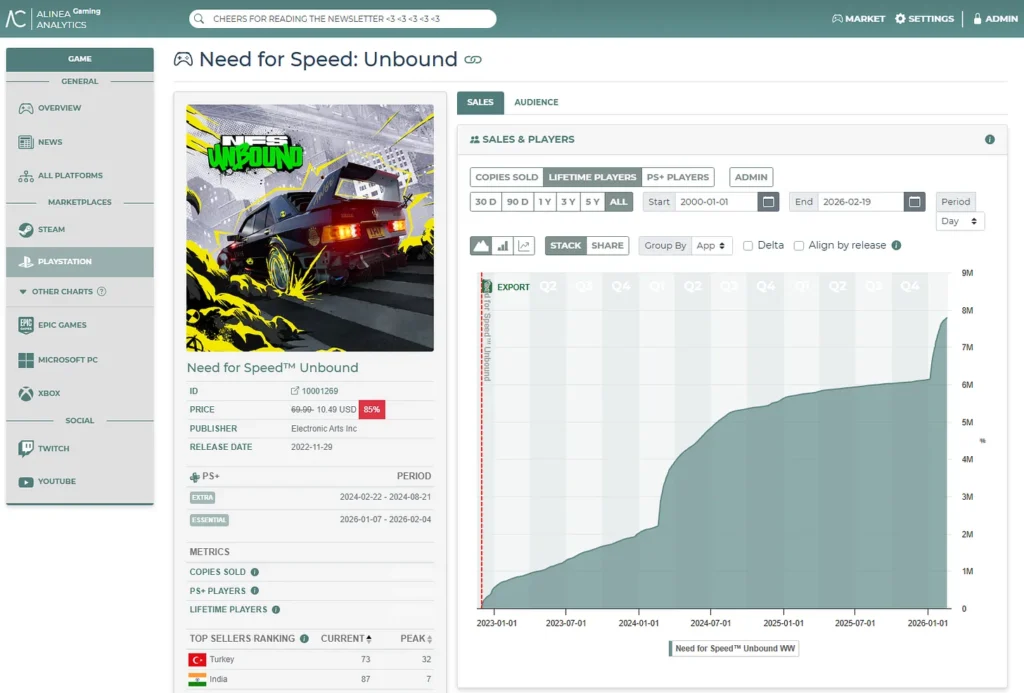Click the Sales & Players info icon

pyautogui.click(x=989, y=140)
